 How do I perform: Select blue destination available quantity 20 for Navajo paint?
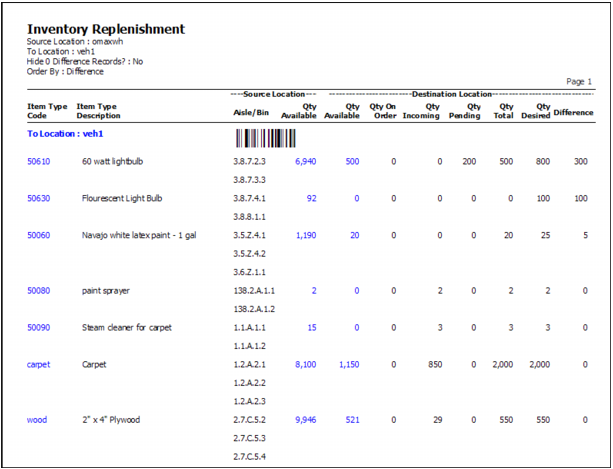tap(354, 236)
